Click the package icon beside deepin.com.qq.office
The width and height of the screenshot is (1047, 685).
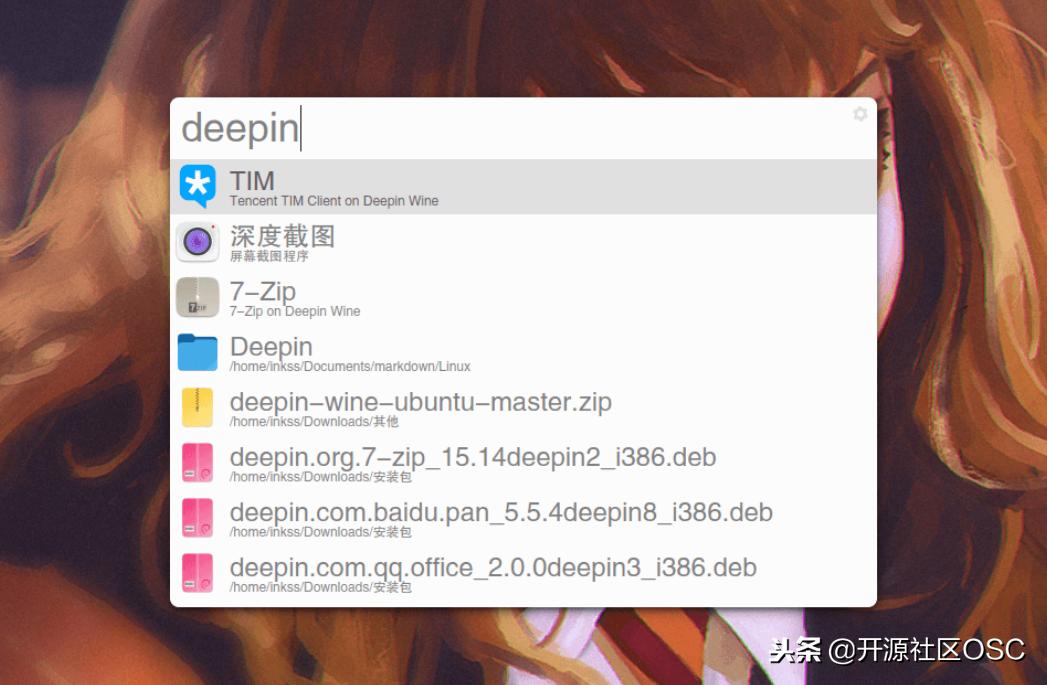[x=197, y=572]
